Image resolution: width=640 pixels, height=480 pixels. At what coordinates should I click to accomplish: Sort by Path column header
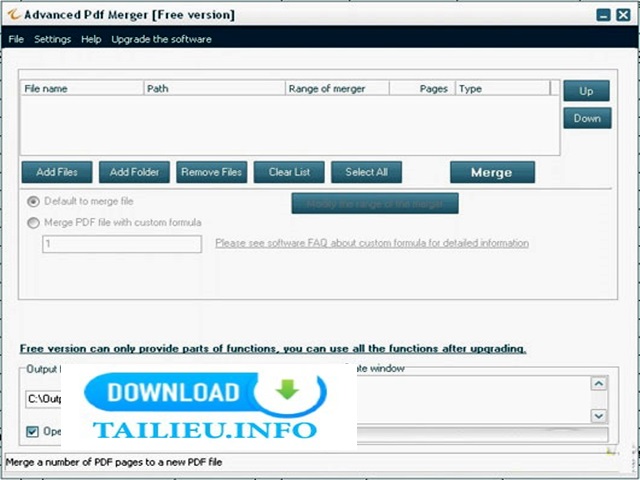[214, 89]
